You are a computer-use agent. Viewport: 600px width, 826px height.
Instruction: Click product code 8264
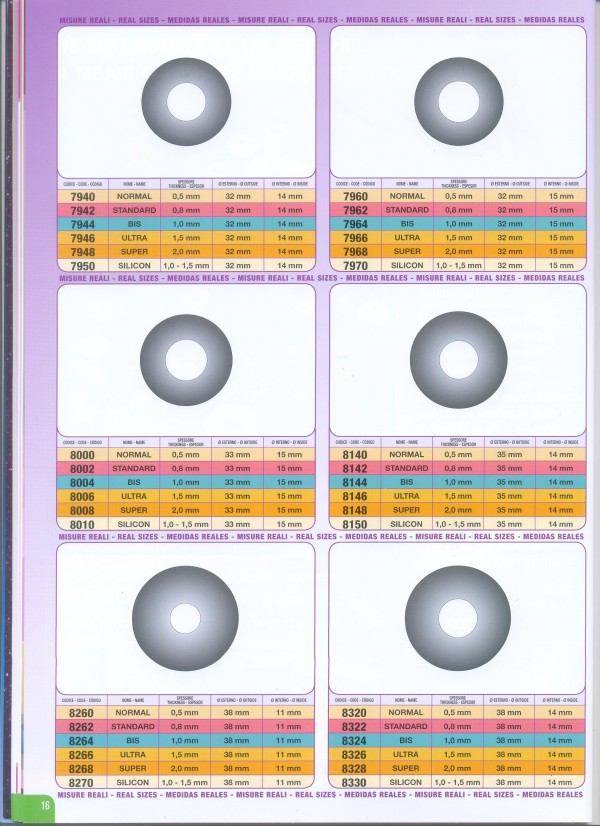[x=81, y=741]
